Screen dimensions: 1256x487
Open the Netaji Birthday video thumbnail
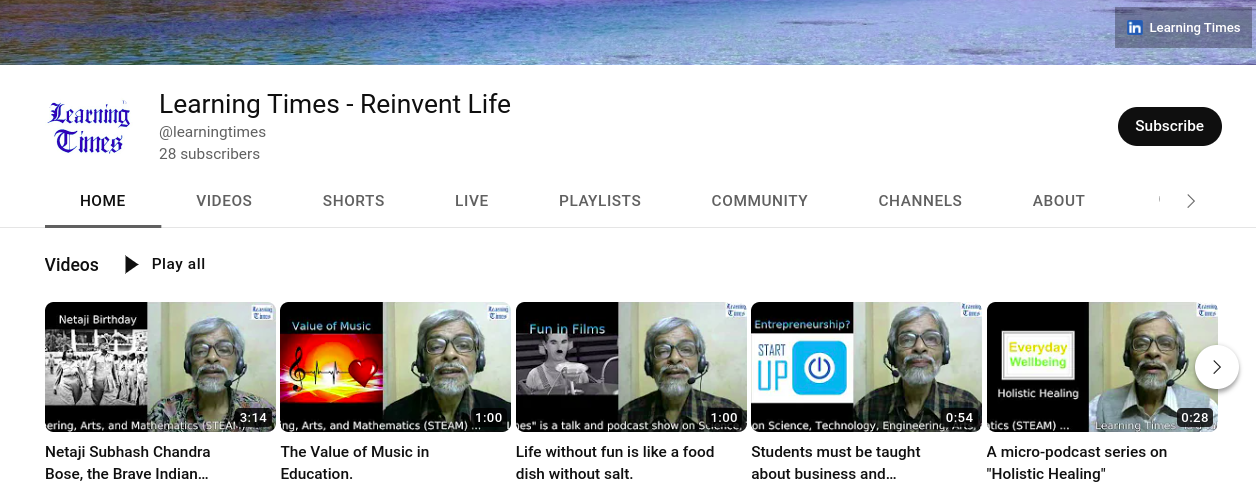click(x=160, y=367)
